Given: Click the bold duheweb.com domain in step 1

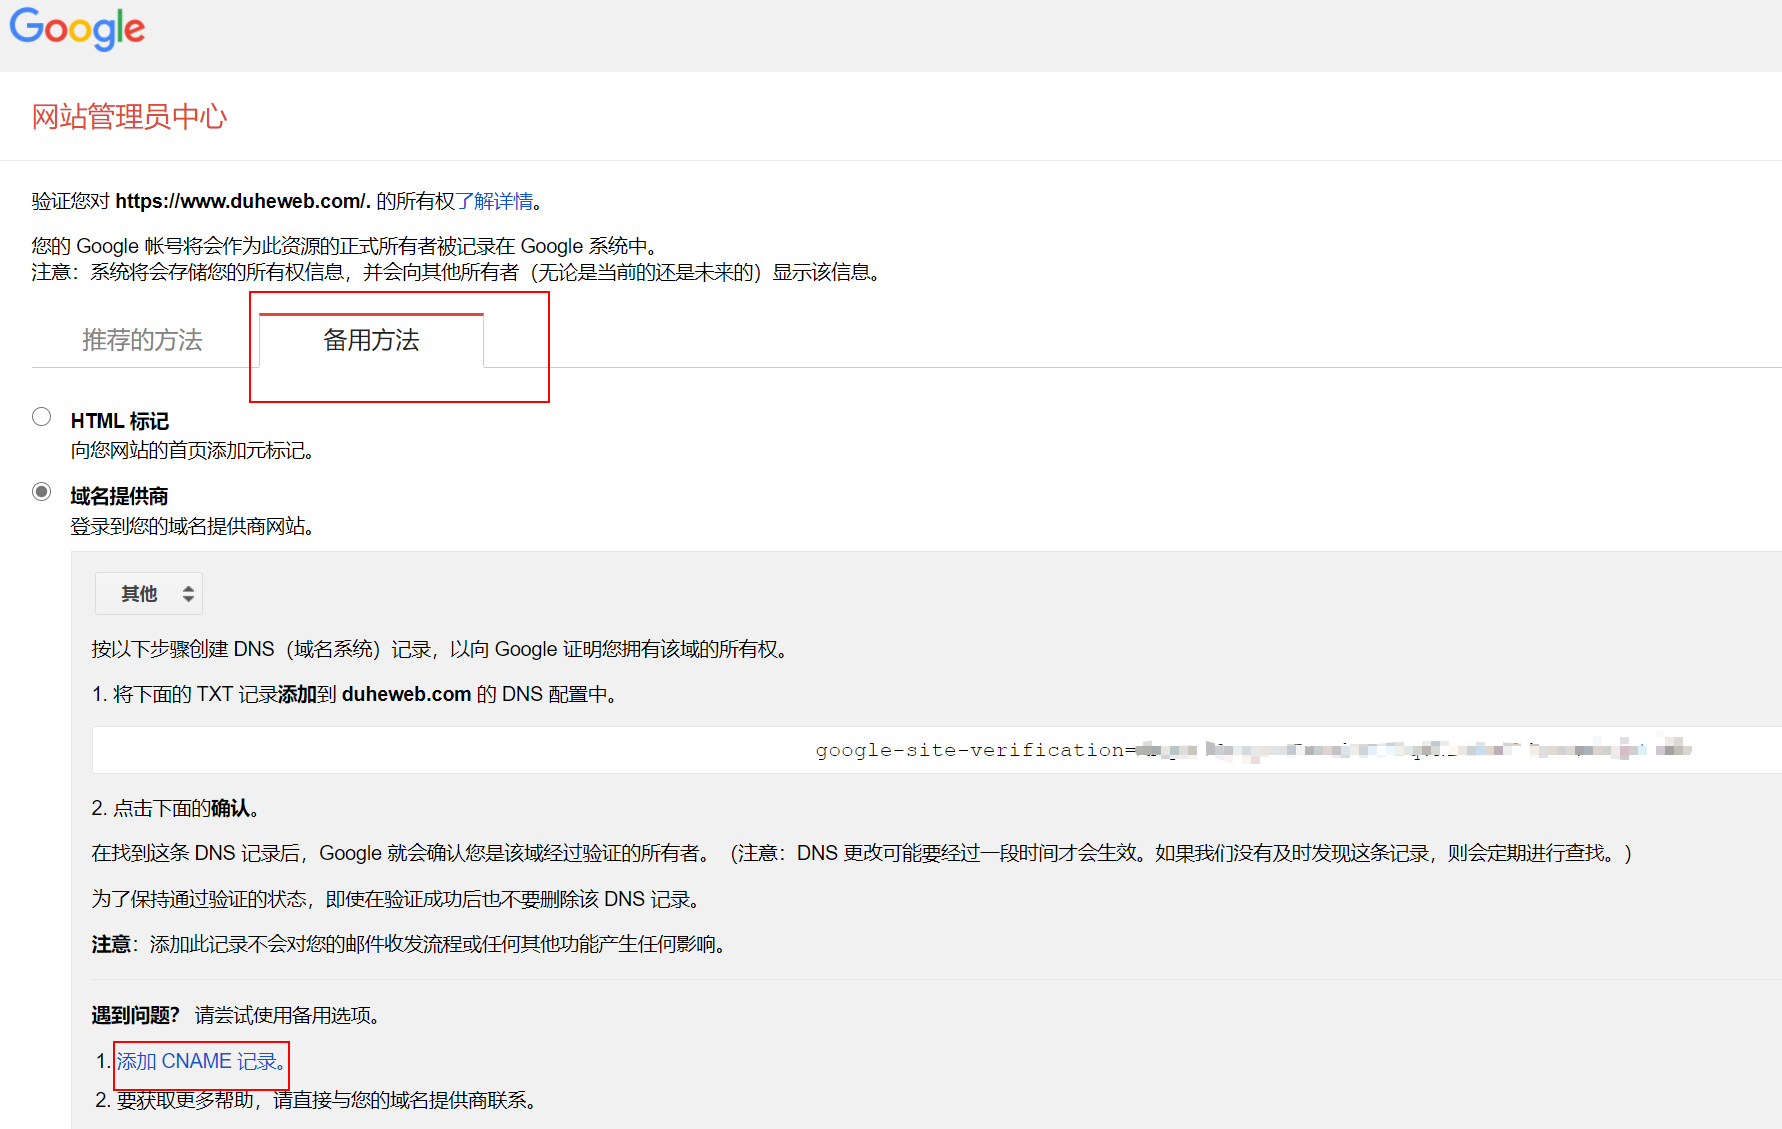Looking at the screenshot, I should (406, 694).
